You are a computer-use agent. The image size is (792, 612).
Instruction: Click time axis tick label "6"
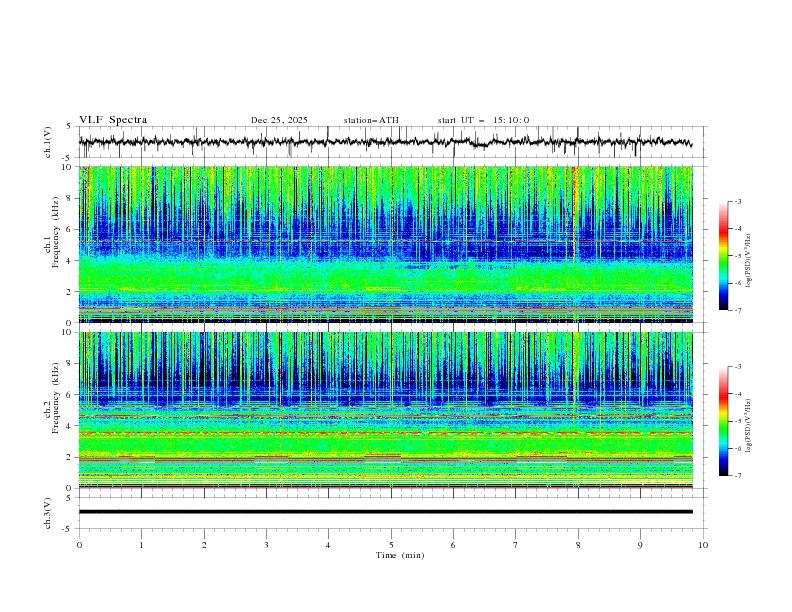pyautogui.click(x=453, y=545)
